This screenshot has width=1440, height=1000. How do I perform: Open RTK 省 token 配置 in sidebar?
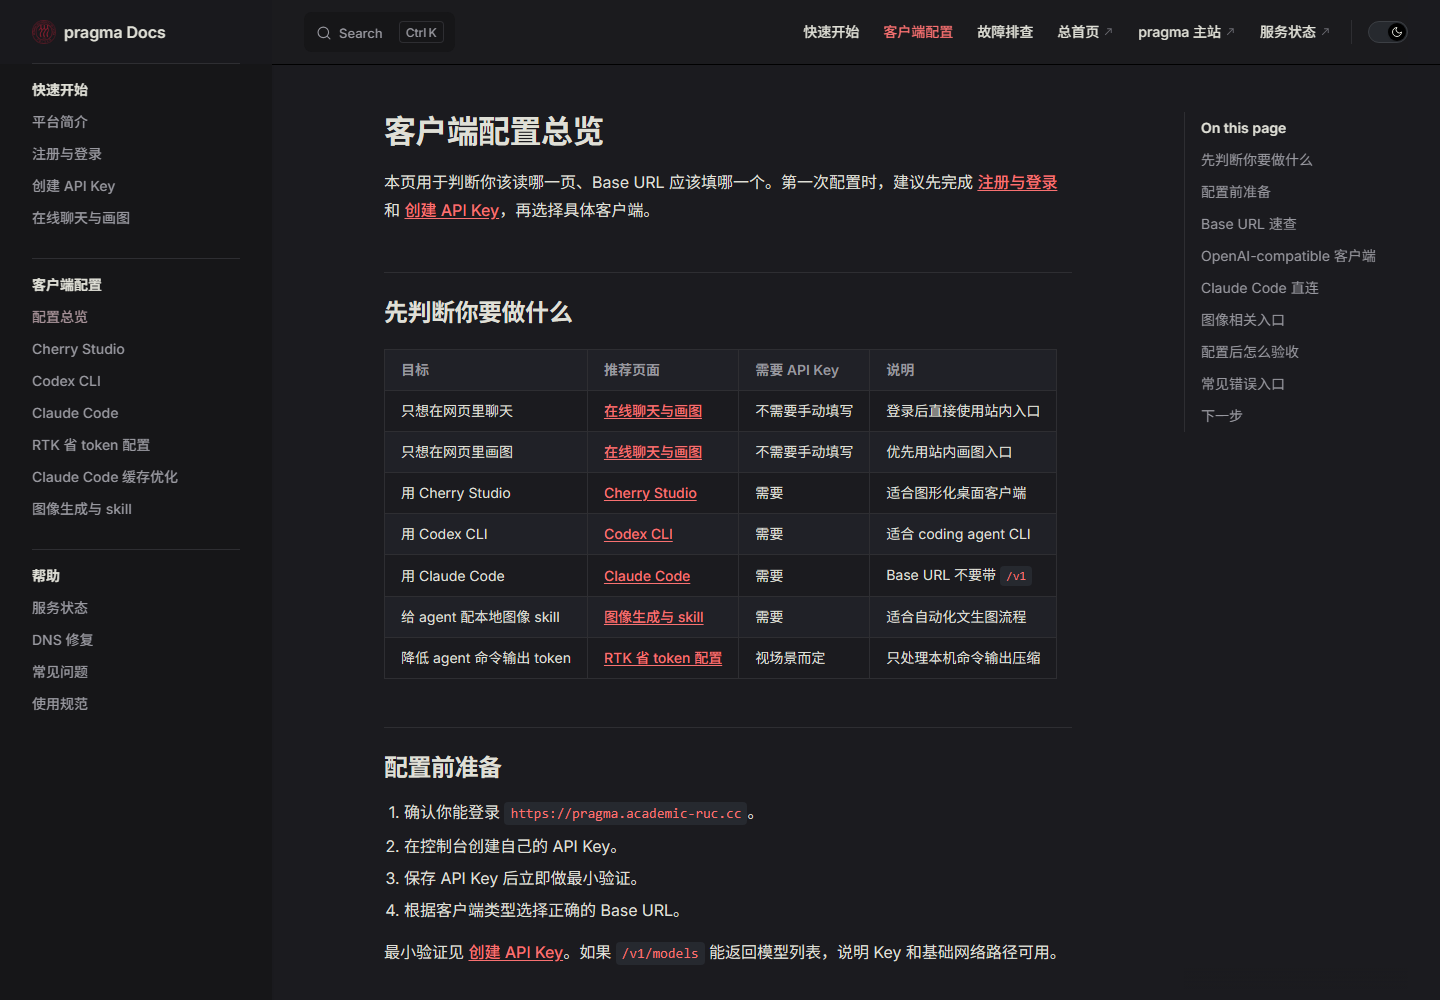pos(91,445)
